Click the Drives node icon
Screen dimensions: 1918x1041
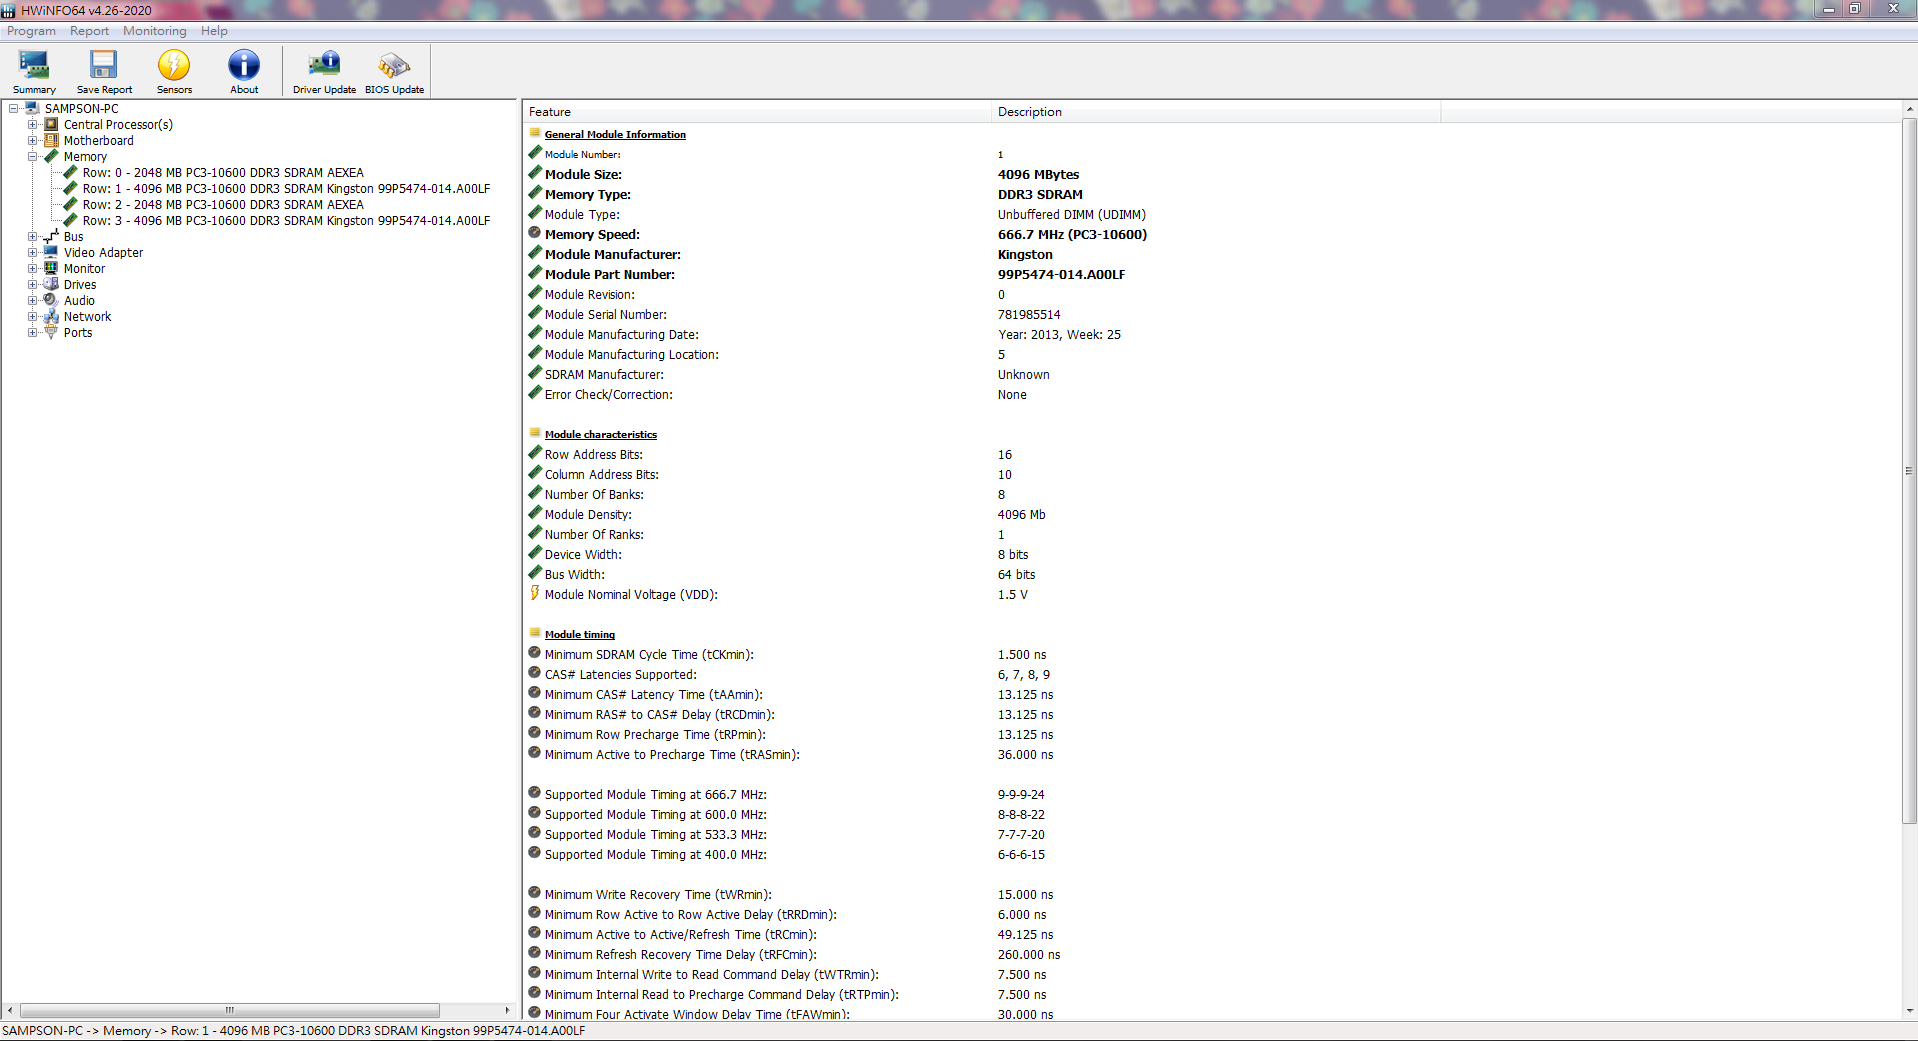point(52,285)
